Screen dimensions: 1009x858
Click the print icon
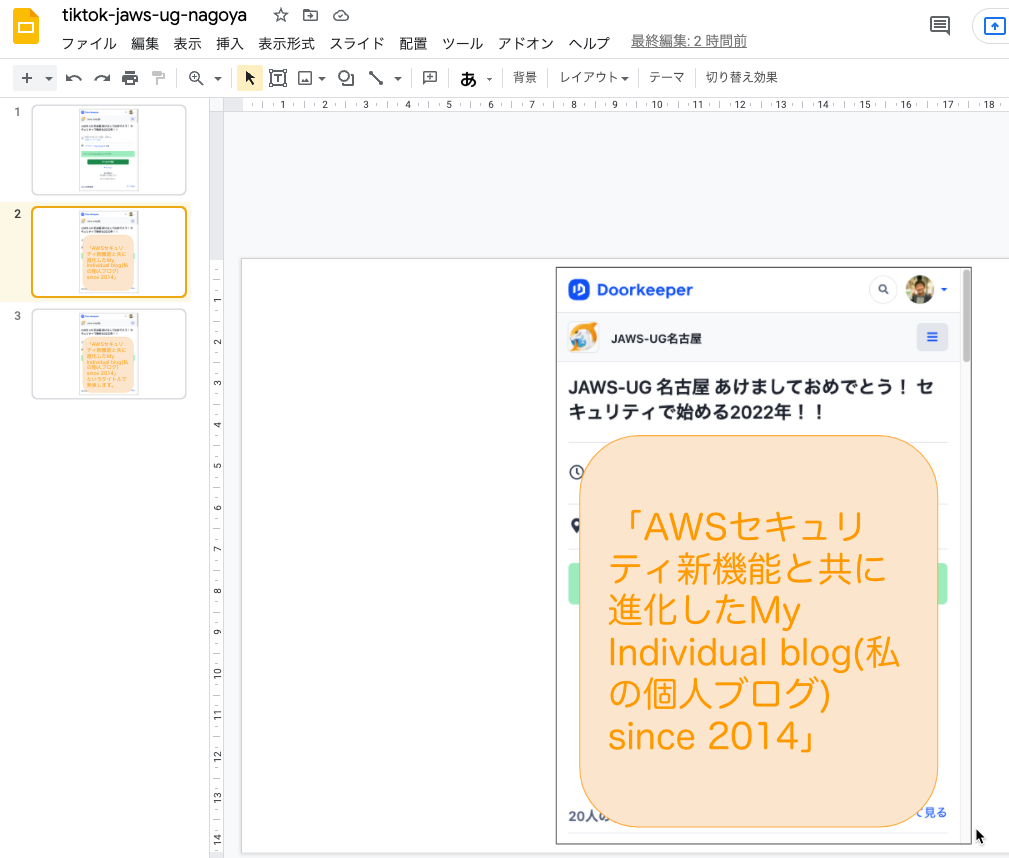click(130, 78)
